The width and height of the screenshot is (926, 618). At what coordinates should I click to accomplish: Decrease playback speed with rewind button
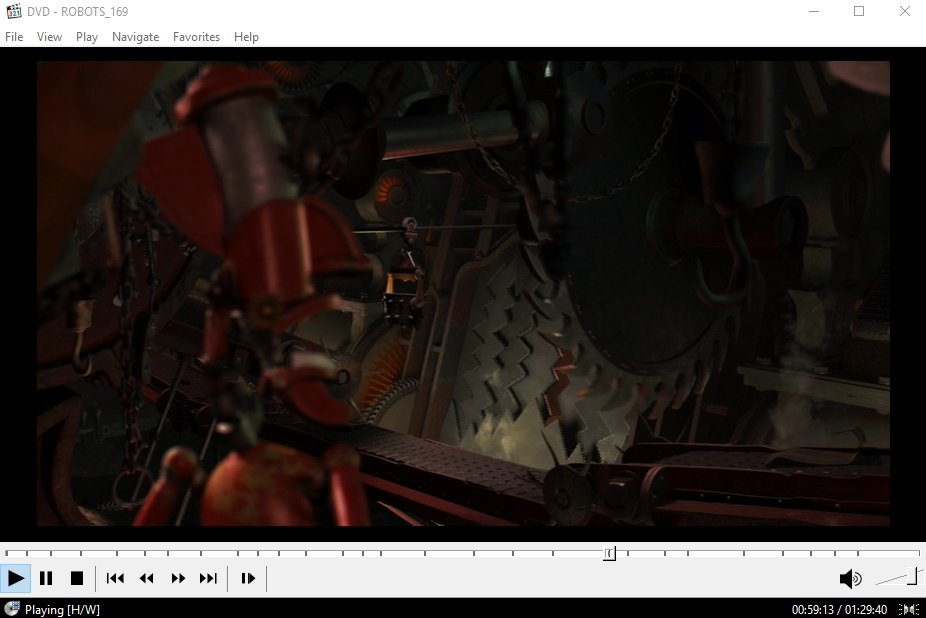(x=146, y=578)
